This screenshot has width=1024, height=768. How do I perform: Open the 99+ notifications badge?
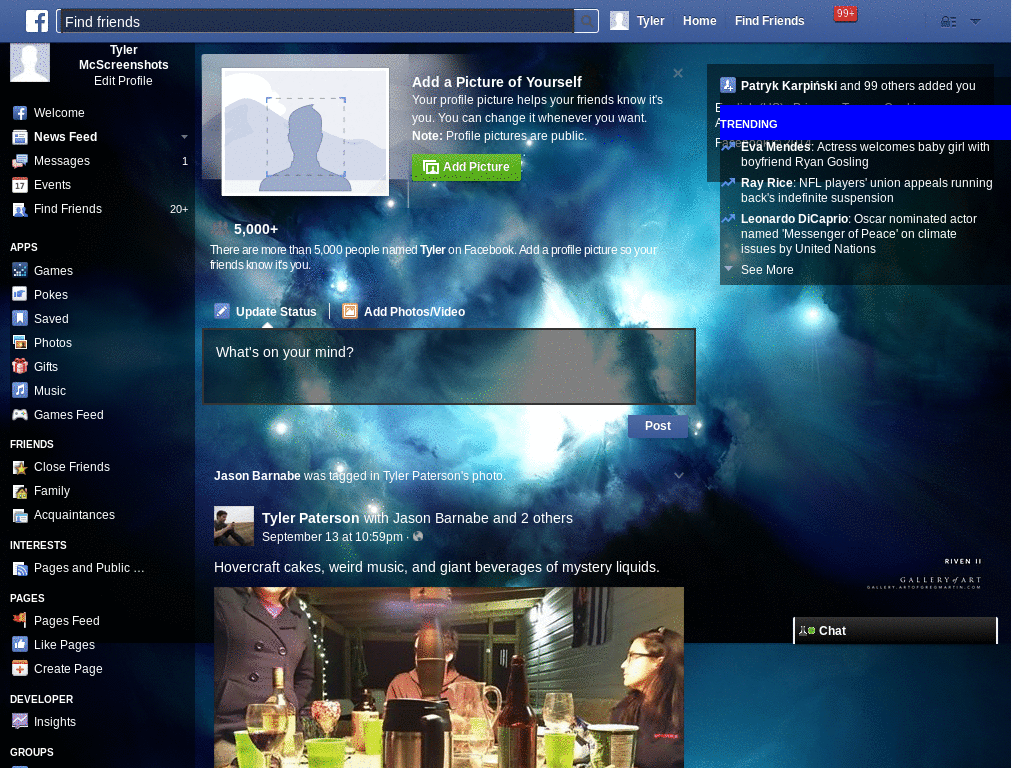coord(845,14)
